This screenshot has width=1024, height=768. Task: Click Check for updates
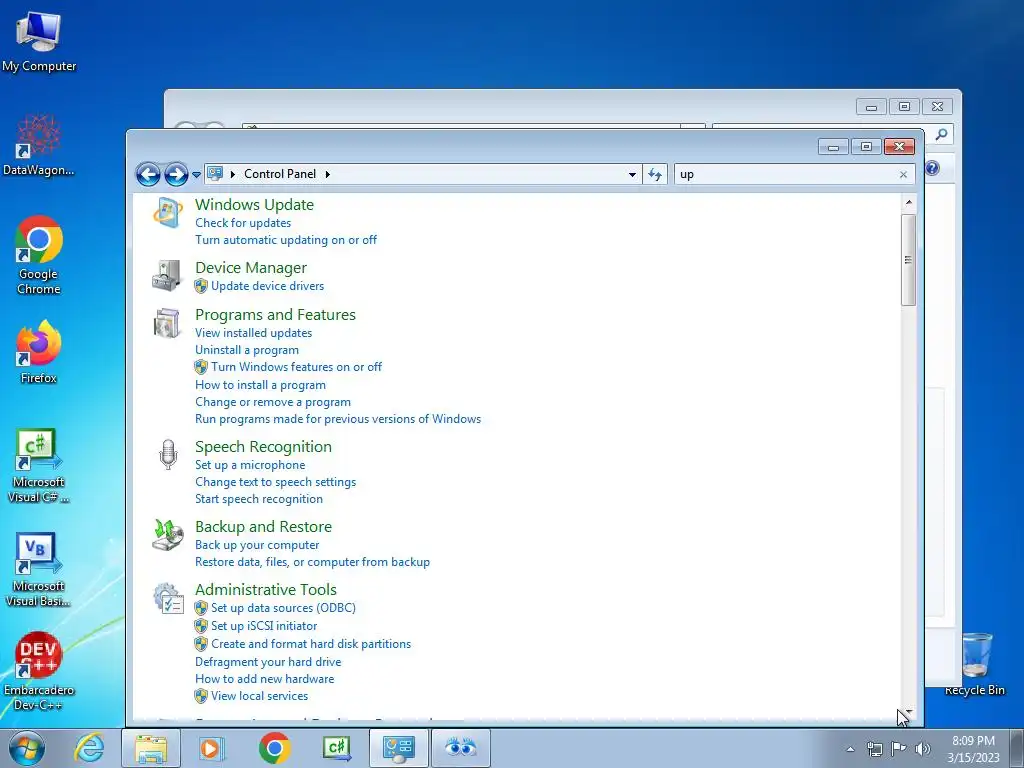[243, 223]
